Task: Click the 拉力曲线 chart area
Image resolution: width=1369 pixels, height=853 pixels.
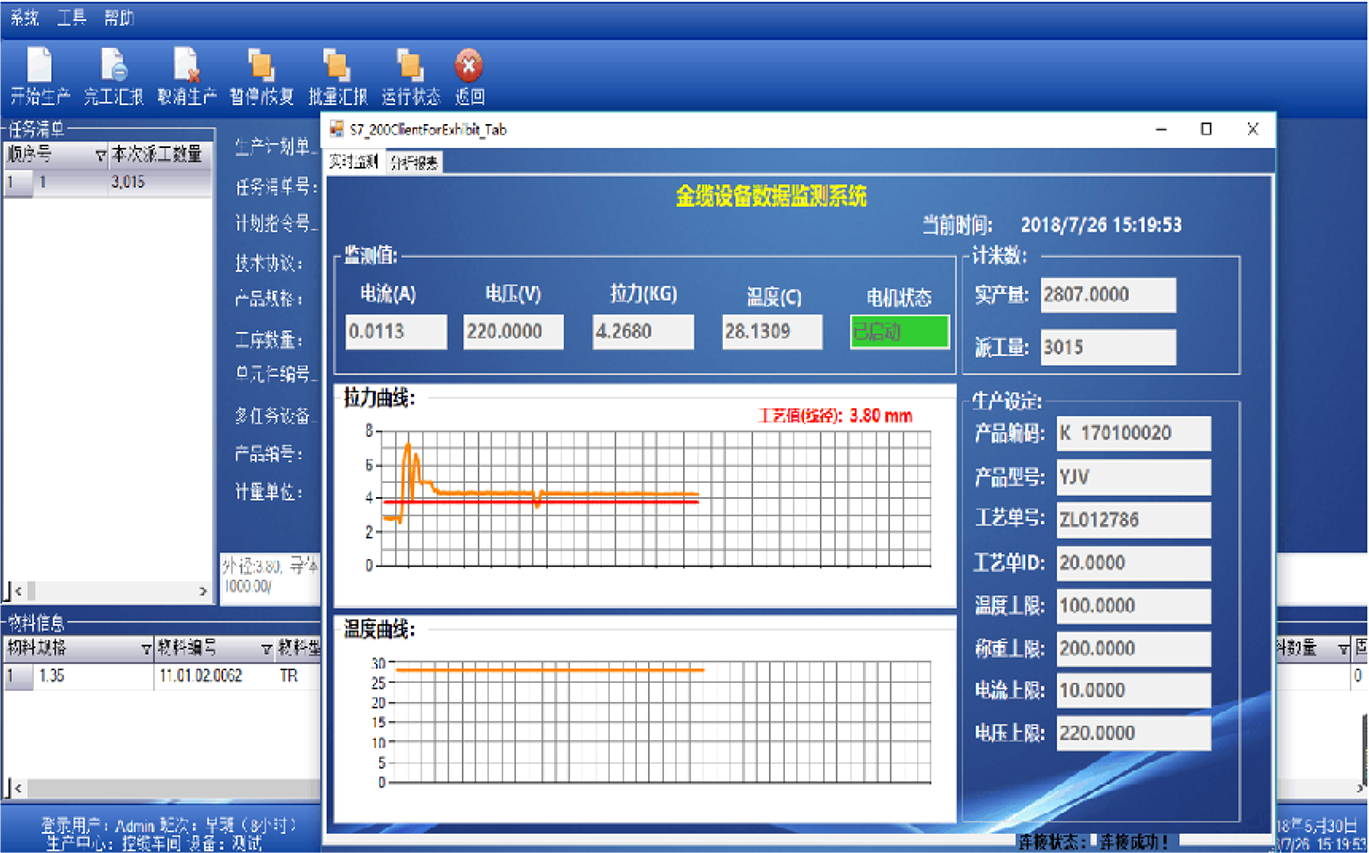Action: click(x=645, y=495)
